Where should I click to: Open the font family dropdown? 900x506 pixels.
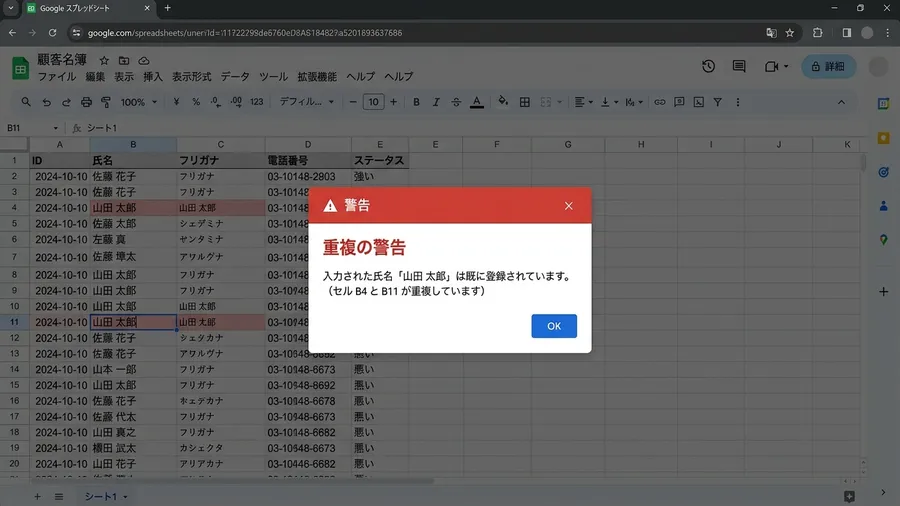307,102
